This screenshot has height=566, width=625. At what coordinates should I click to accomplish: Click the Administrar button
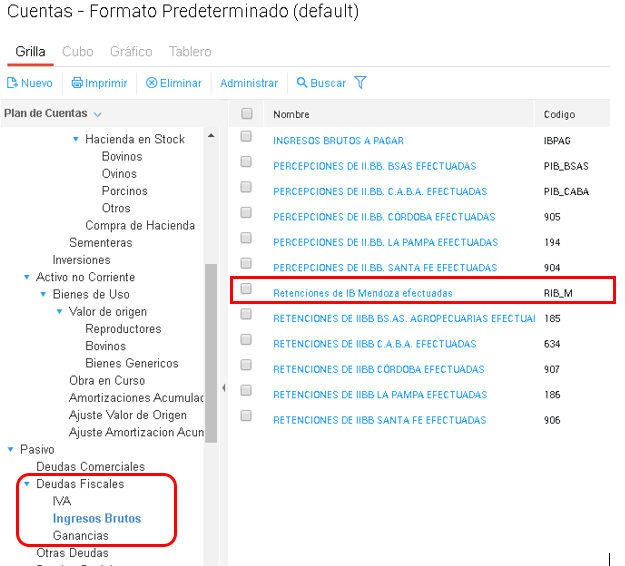249,83
